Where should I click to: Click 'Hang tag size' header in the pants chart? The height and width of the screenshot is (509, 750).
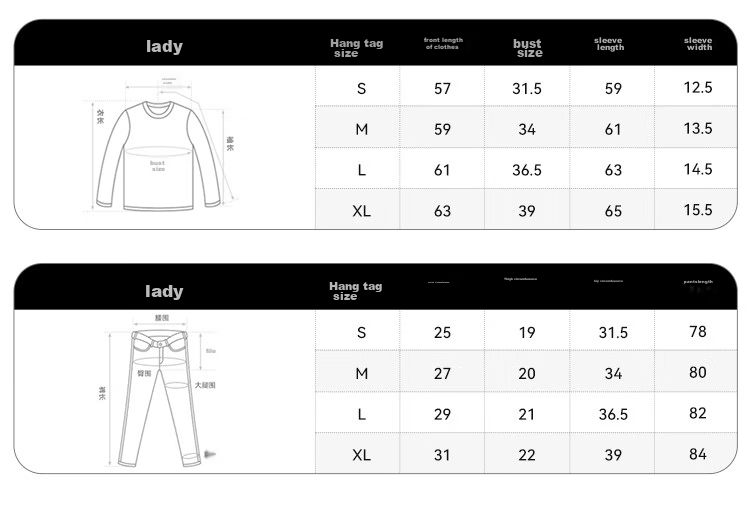pyautogui.click(x=355, y=291)
